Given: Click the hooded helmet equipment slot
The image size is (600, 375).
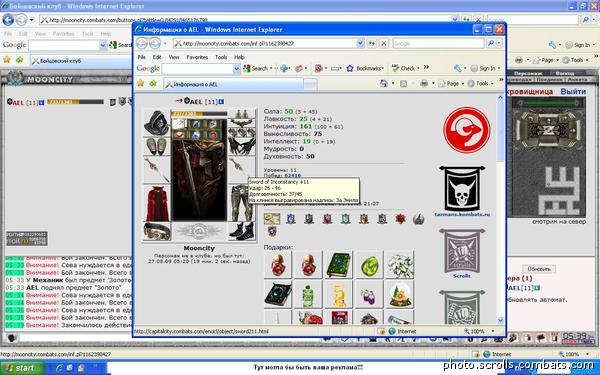Looking at the screenshot, I should click(x=157, y=122).
